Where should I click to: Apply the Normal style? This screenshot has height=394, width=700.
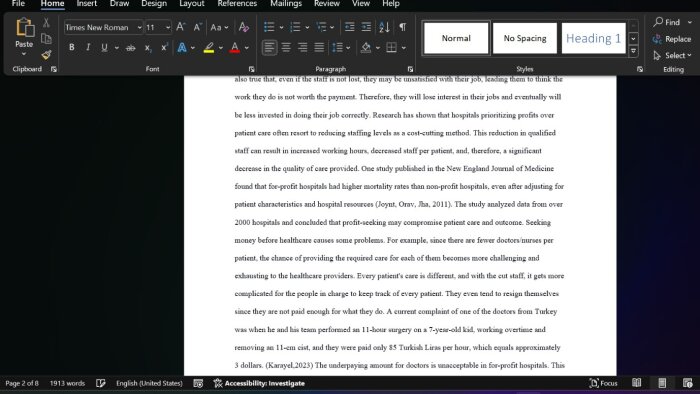(x=456, y=38)
